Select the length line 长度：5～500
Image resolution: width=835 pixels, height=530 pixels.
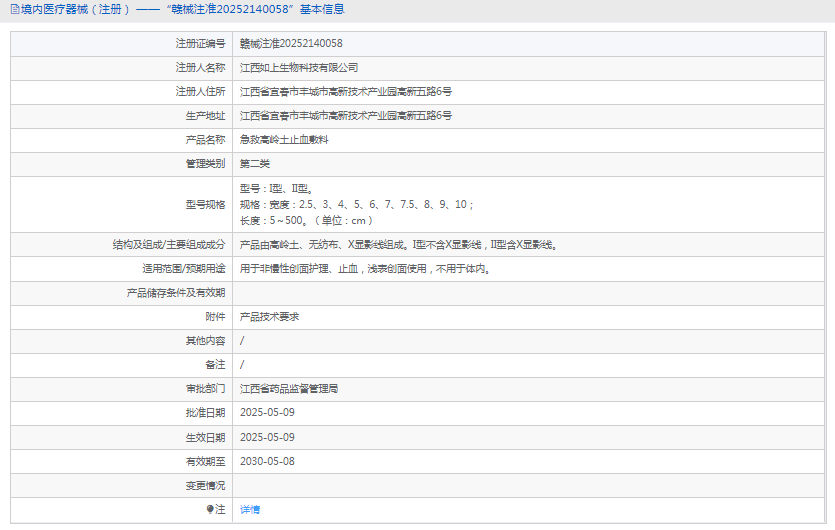(x=307, y=221)
